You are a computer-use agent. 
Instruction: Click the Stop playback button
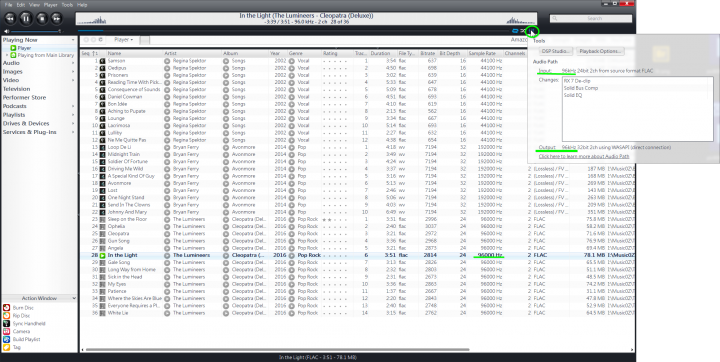(x=41, y=18)
